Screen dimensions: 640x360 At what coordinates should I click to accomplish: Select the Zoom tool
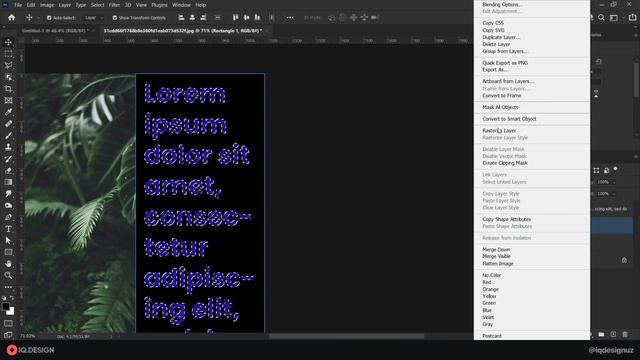(x=8, y=276)
